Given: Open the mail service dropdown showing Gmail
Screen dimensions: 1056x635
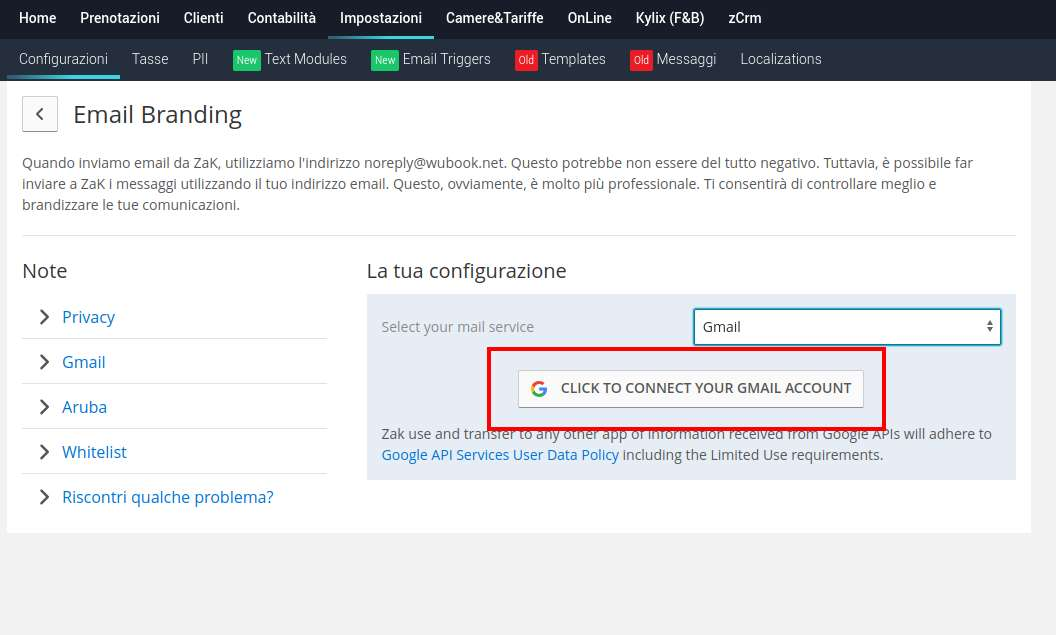Looking at the screenshot, I should pyautogui.click(x=847, y=327).
